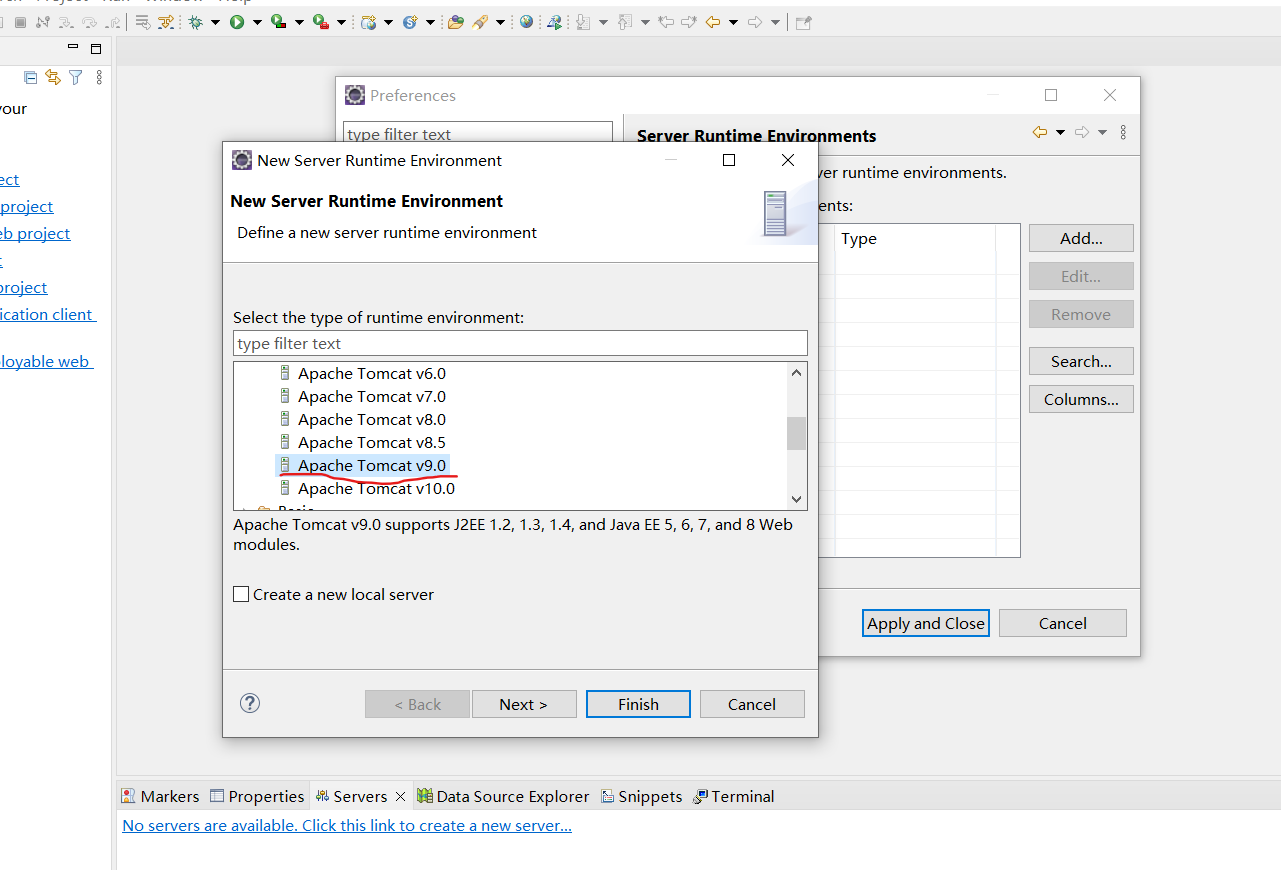Image resolution: width=1281 pixels, height=870 pixels.
Task: Click the runtime list scrollbar thumb
Action: coord(796,433)
